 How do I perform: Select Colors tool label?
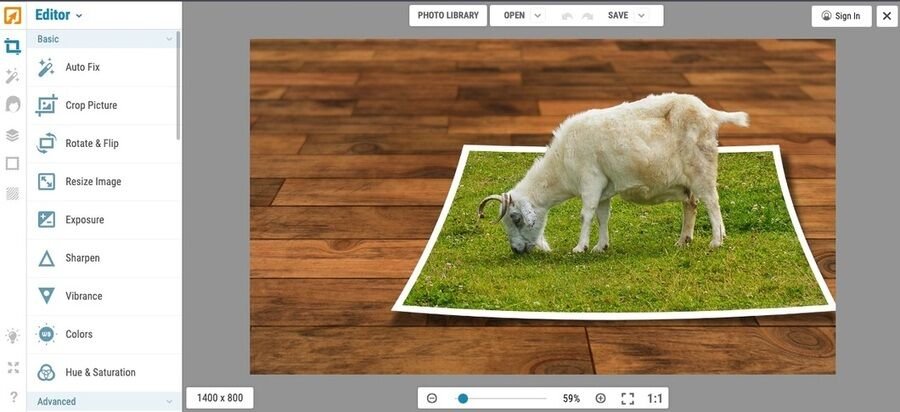[79, 334]
